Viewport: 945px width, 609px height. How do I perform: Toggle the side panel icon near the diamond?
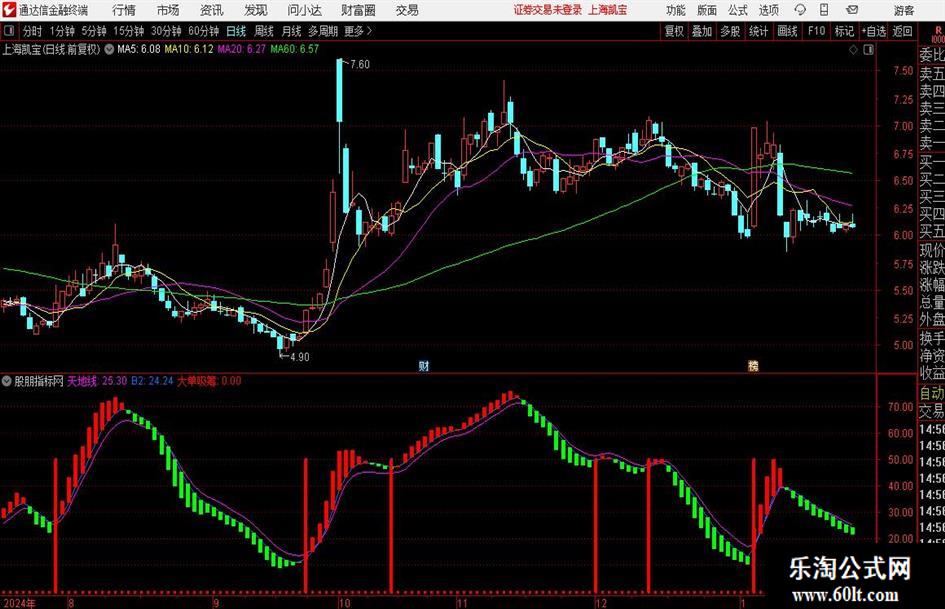(x=868, y=50)
